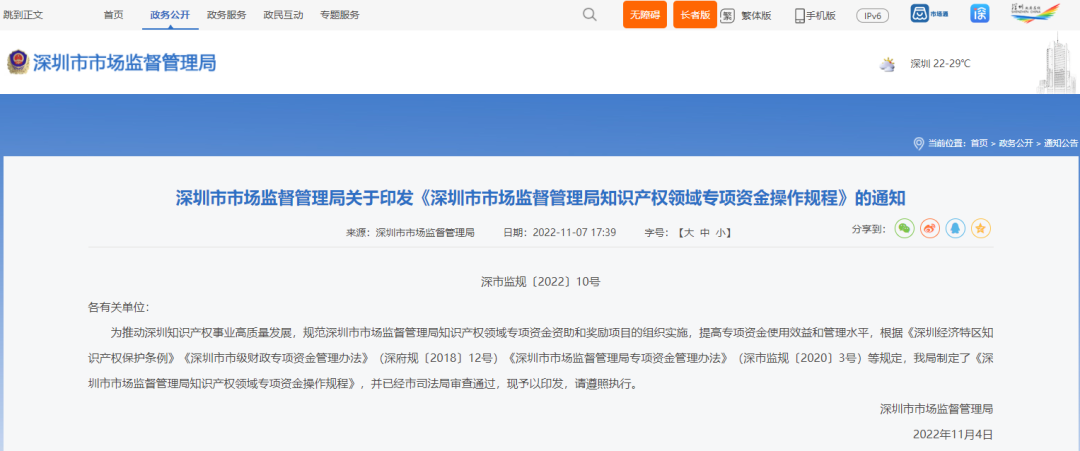Click 深圳 22-29℃ weather text
This screenshot has width=1080, height=451.
[x=940, y=63]
